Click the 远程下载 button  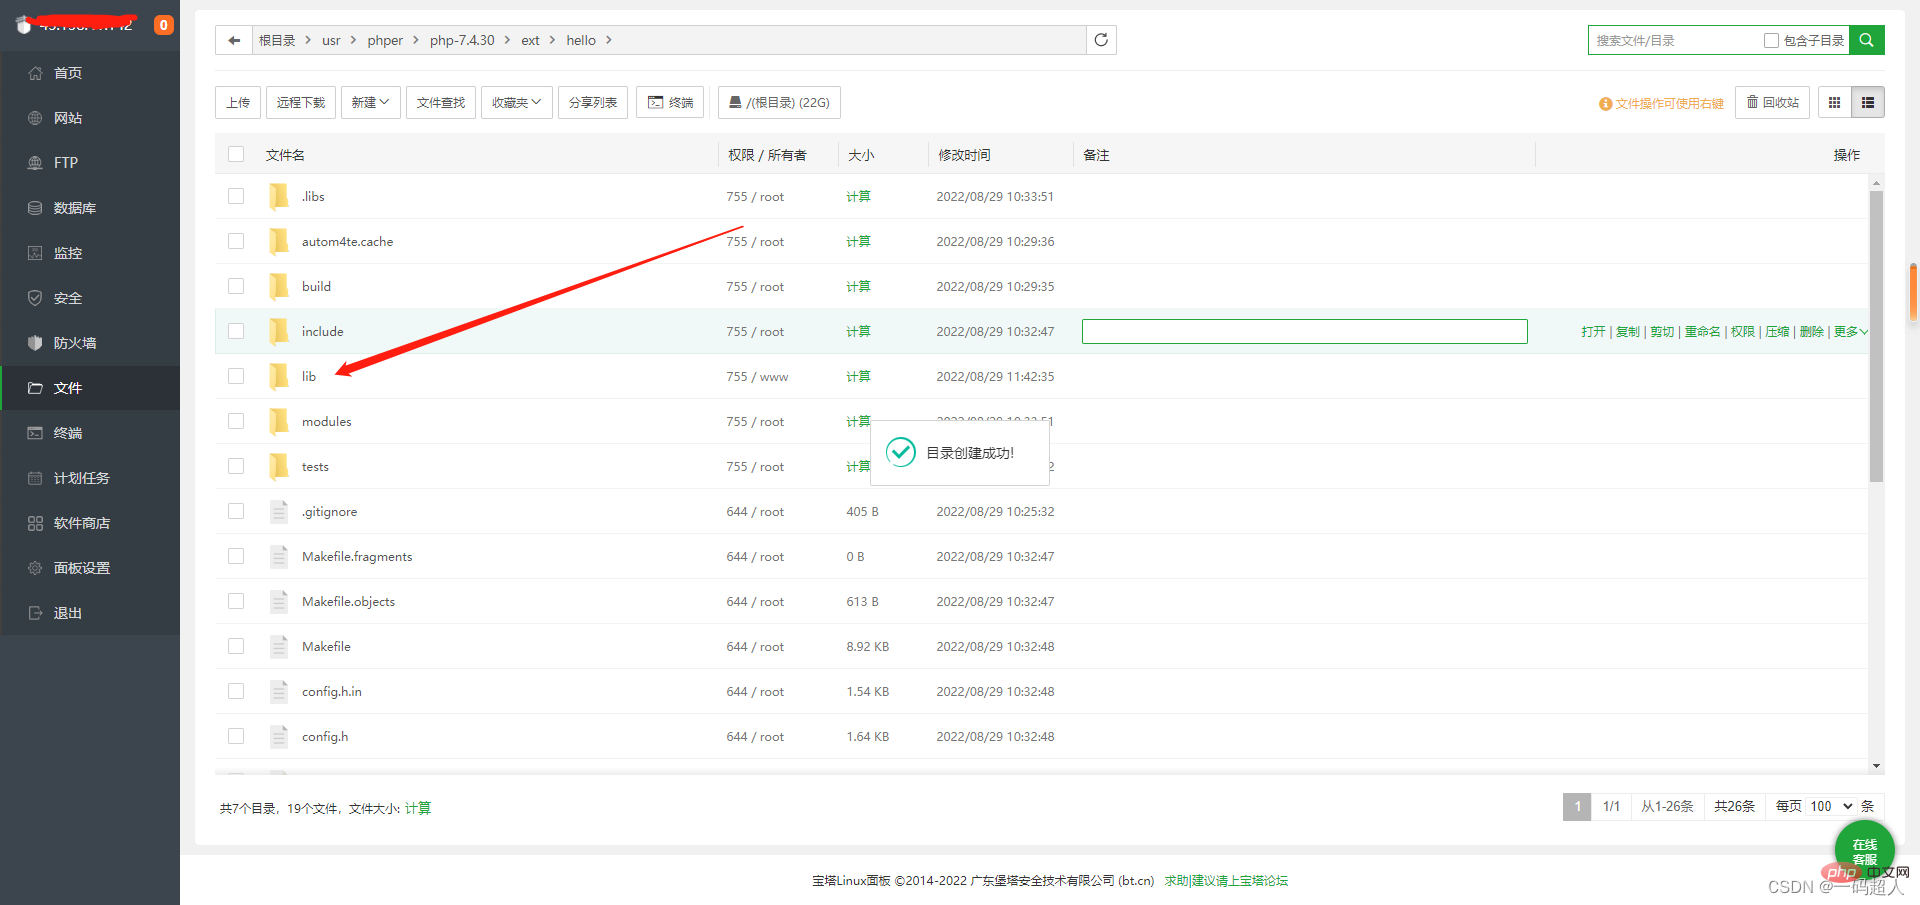[301, 102]
